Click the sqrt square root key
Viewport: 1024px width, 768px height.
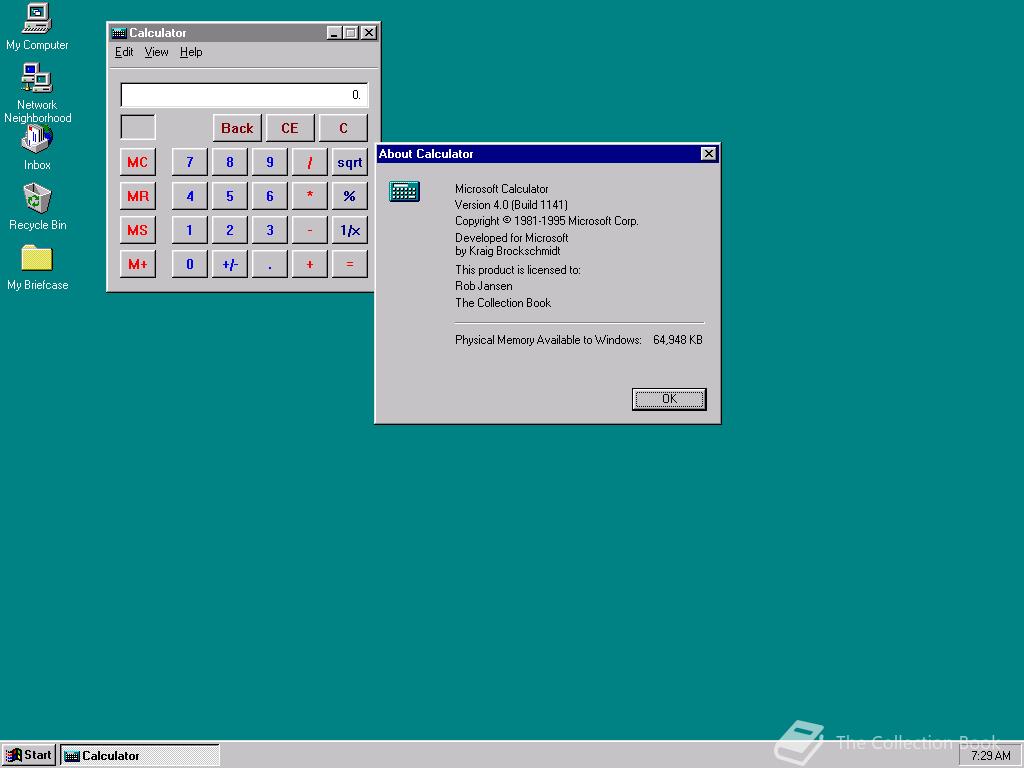pyautogui.click(x=349, y=162)
